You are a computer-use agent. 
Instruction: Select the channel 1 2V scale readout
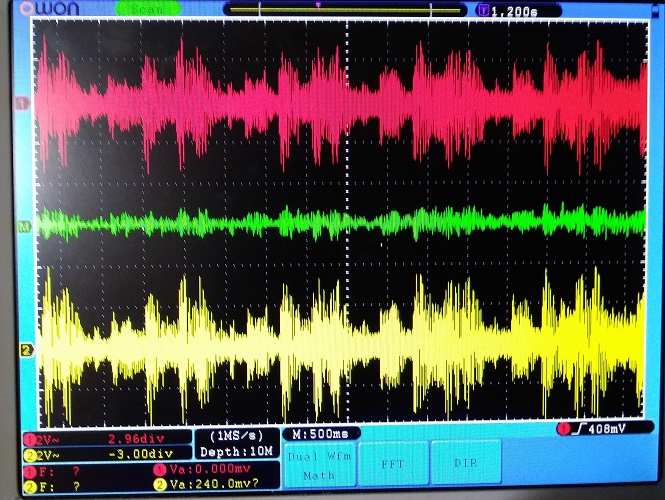coord(47,438)
